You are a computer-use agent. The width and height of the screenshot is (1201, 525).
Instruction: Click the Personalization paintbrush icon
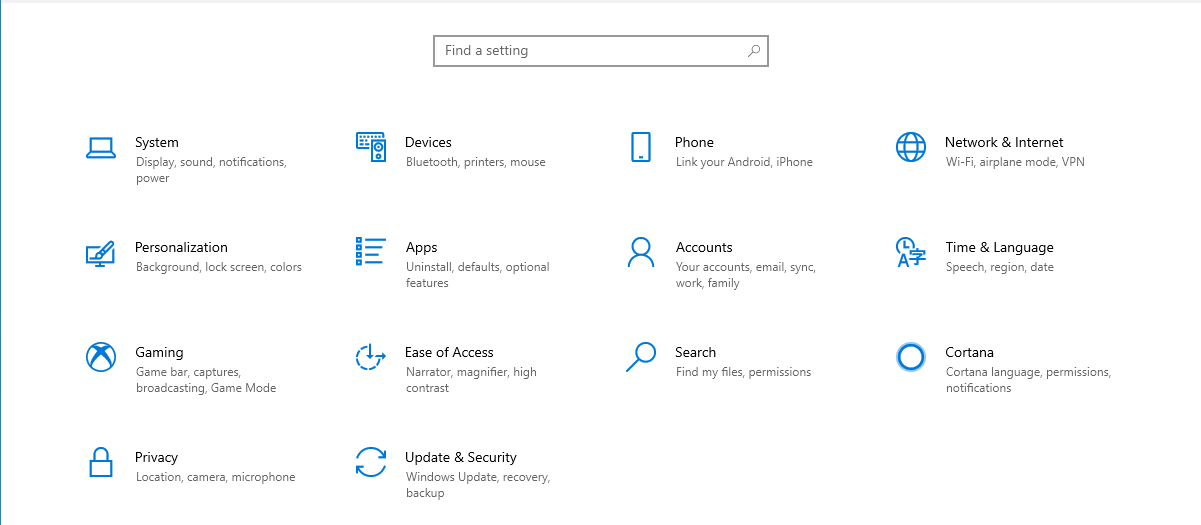[x=100, y=253]
